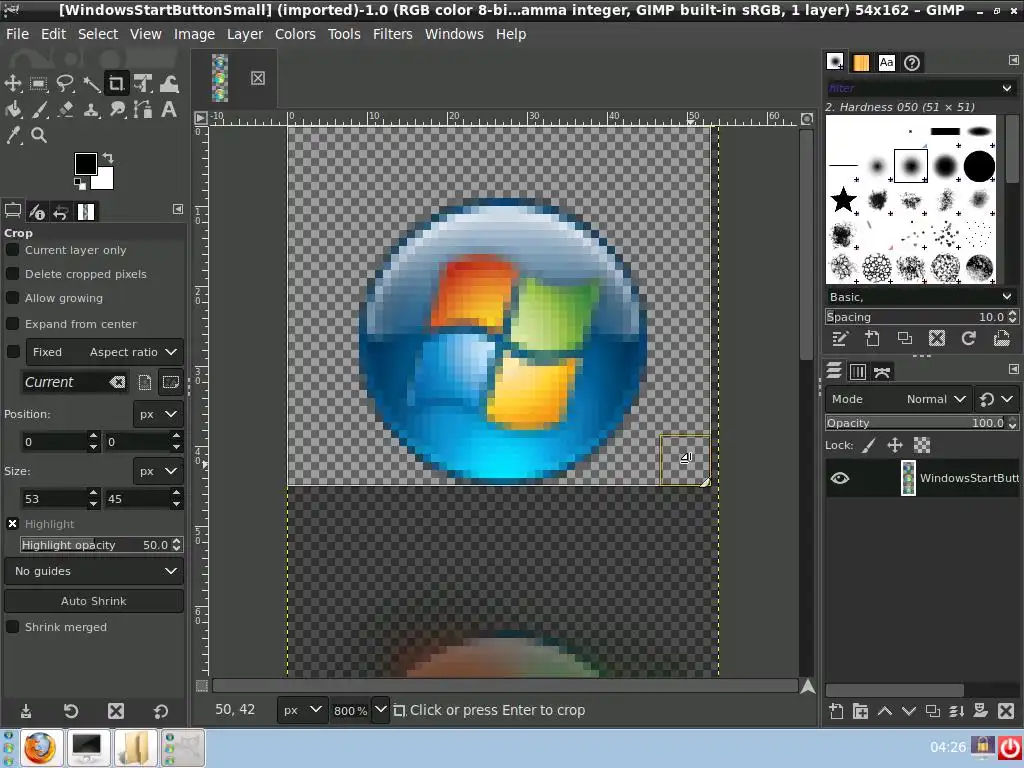This screenshot has width=1024, height=768.
Task: Open the Filters menu
Action: tap(392, 34)
